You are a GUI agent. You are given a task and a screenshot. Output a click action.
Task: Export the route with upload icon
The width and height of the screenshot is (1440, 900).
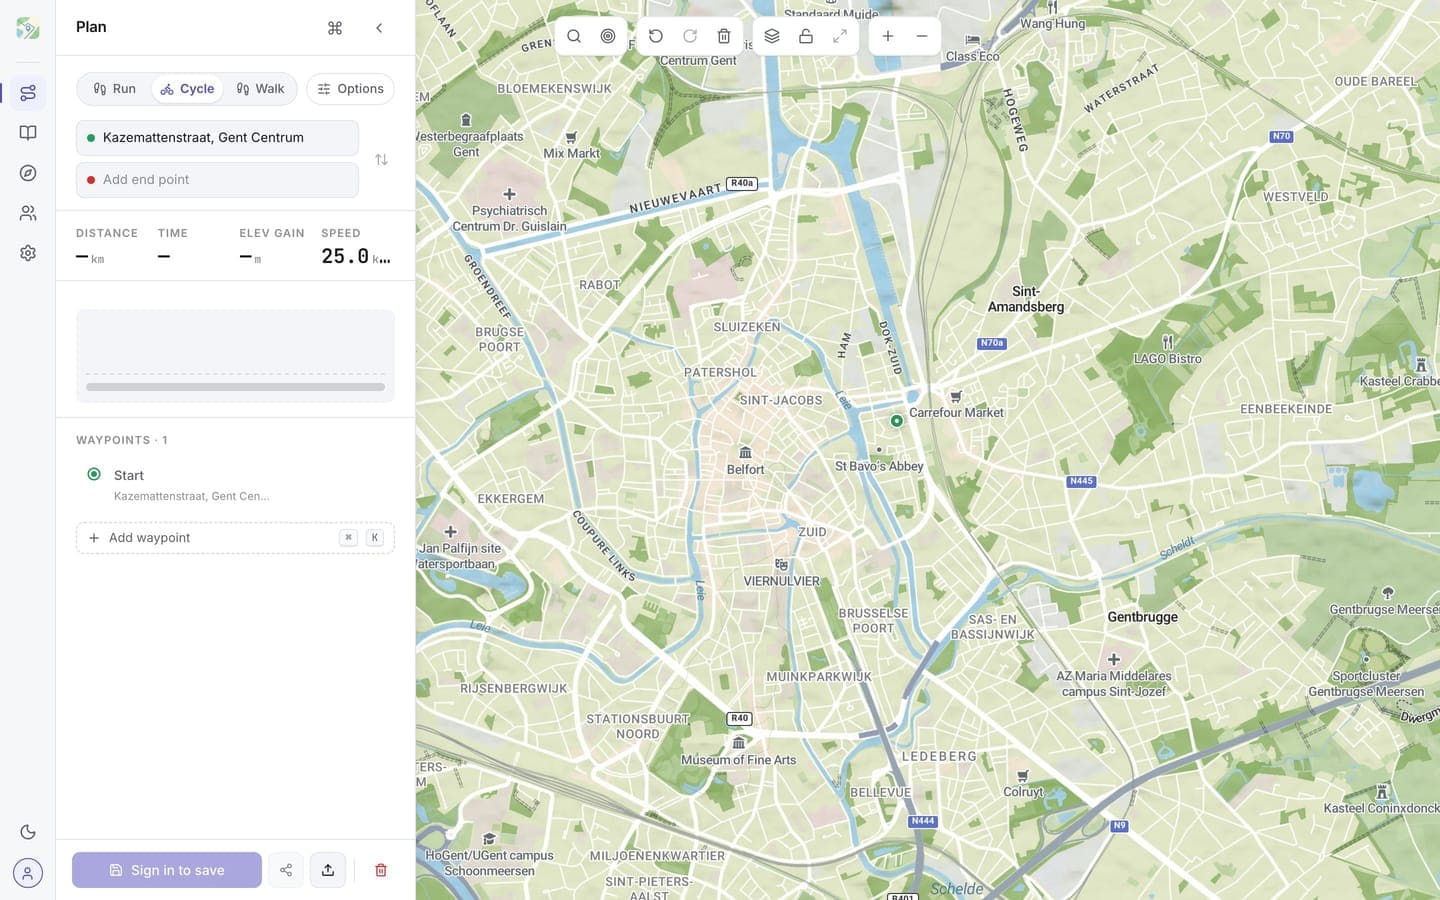click(328, 870)
